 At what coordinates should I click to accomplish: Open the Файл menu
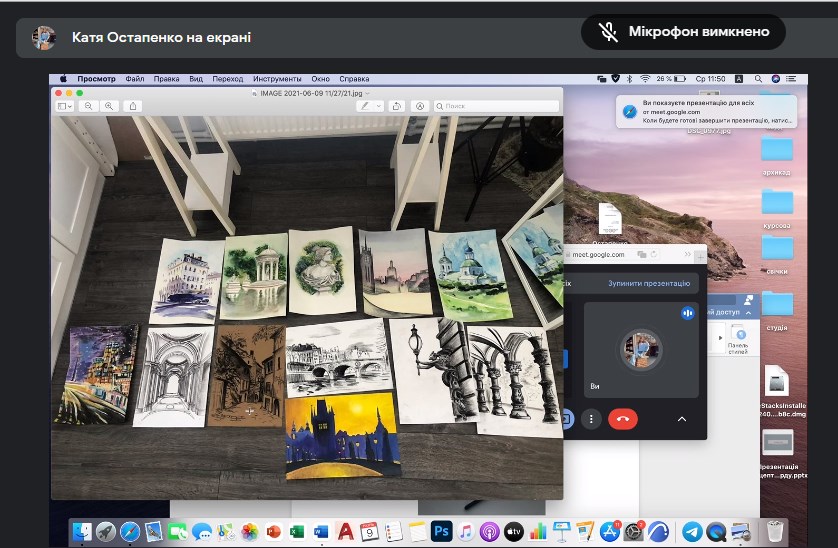(135, 78)
